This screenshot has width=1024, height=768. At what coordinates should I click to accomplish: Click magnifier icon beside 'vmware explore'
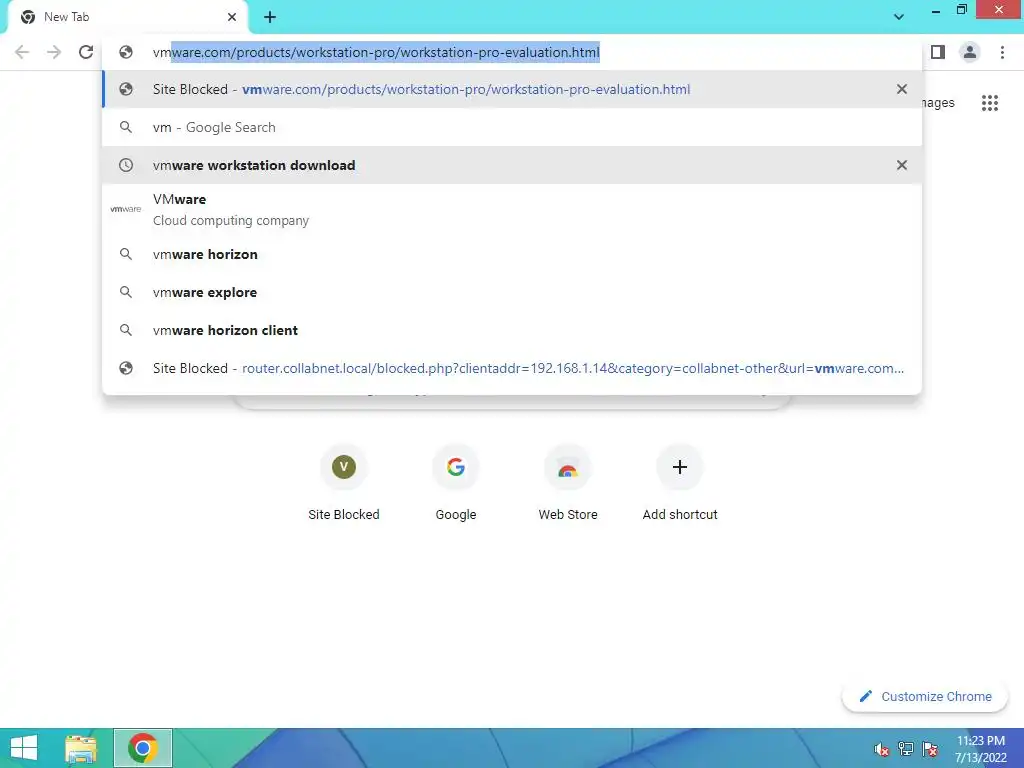click(x=126, y=292)
